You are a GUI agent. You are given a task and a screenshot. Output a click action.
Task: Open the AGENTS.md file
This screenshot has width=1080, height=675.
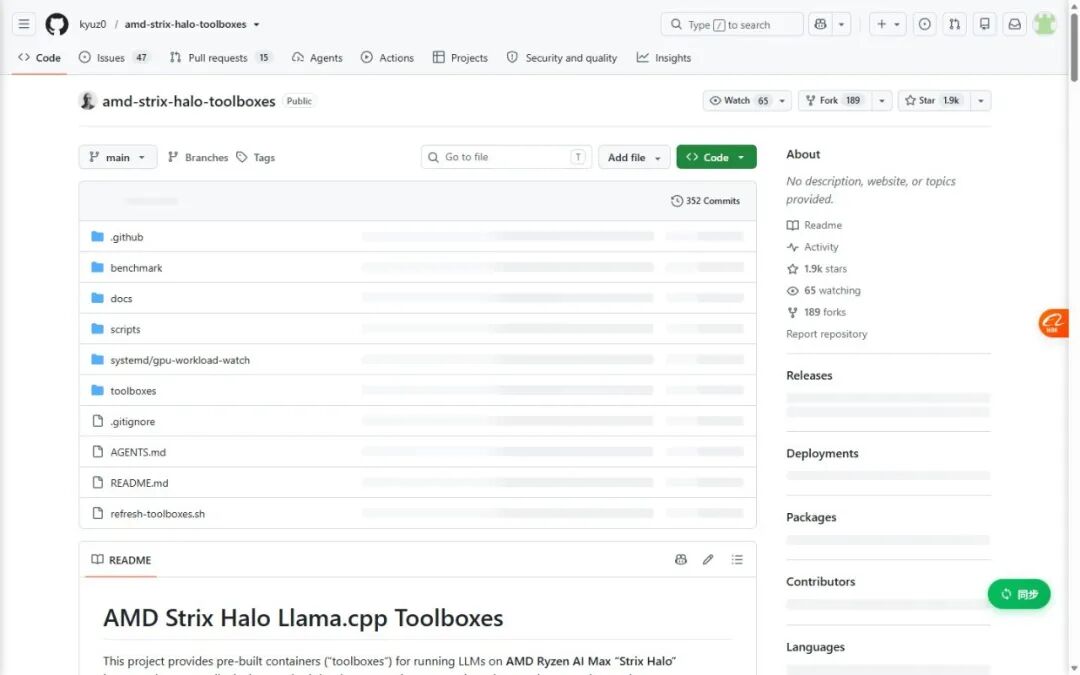[138, 453]
